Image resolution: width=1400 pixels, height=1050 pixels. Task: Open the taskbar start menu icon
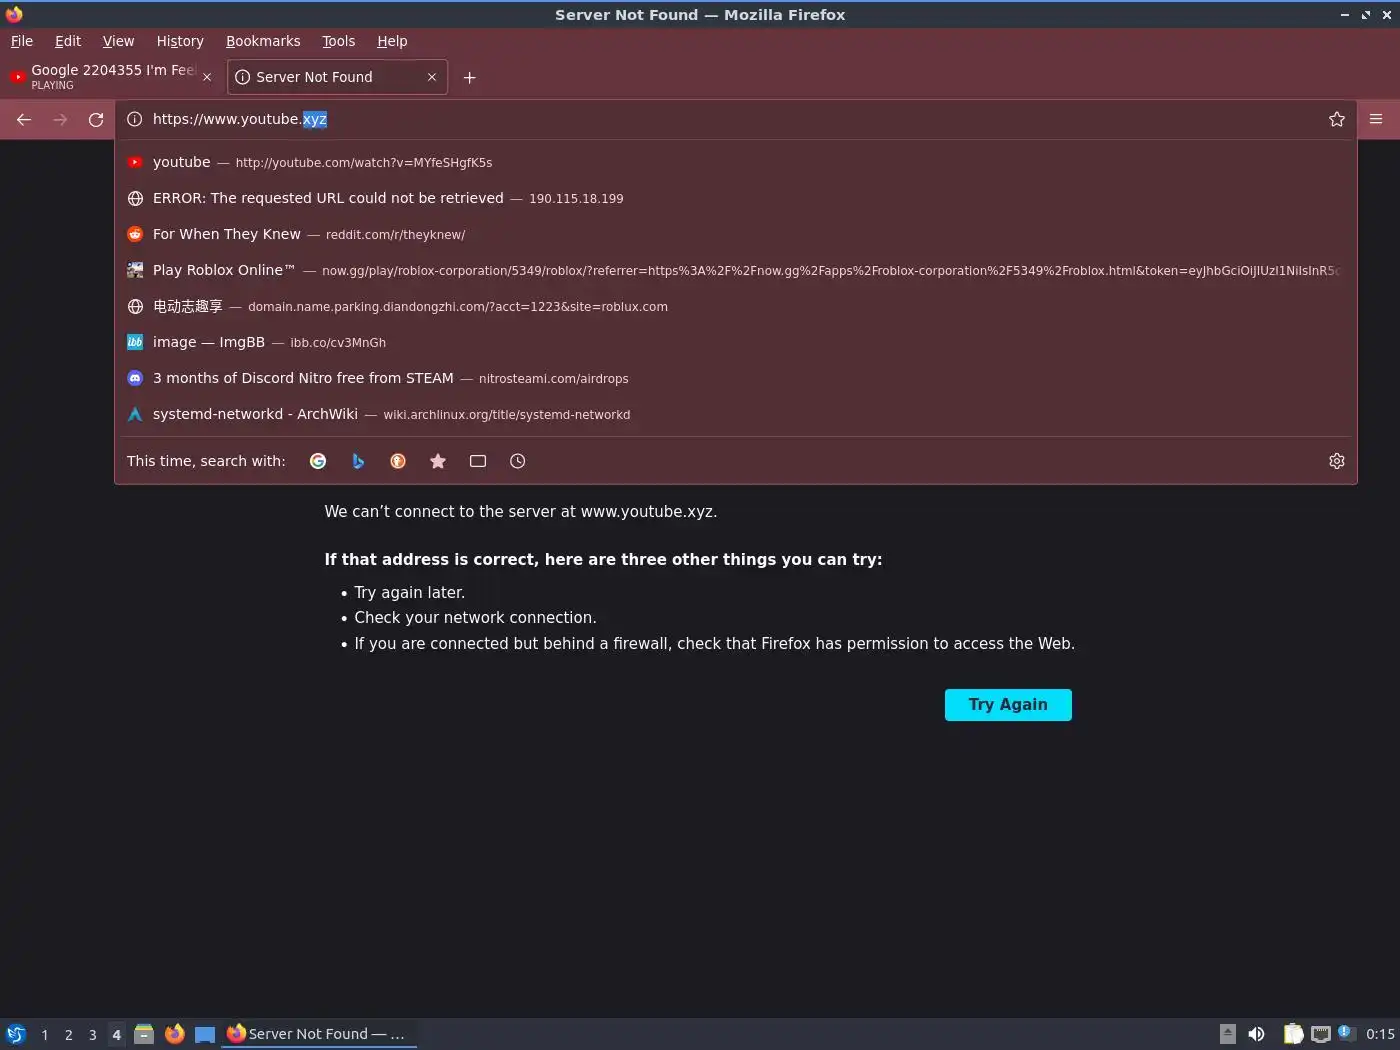point(16,1034)
